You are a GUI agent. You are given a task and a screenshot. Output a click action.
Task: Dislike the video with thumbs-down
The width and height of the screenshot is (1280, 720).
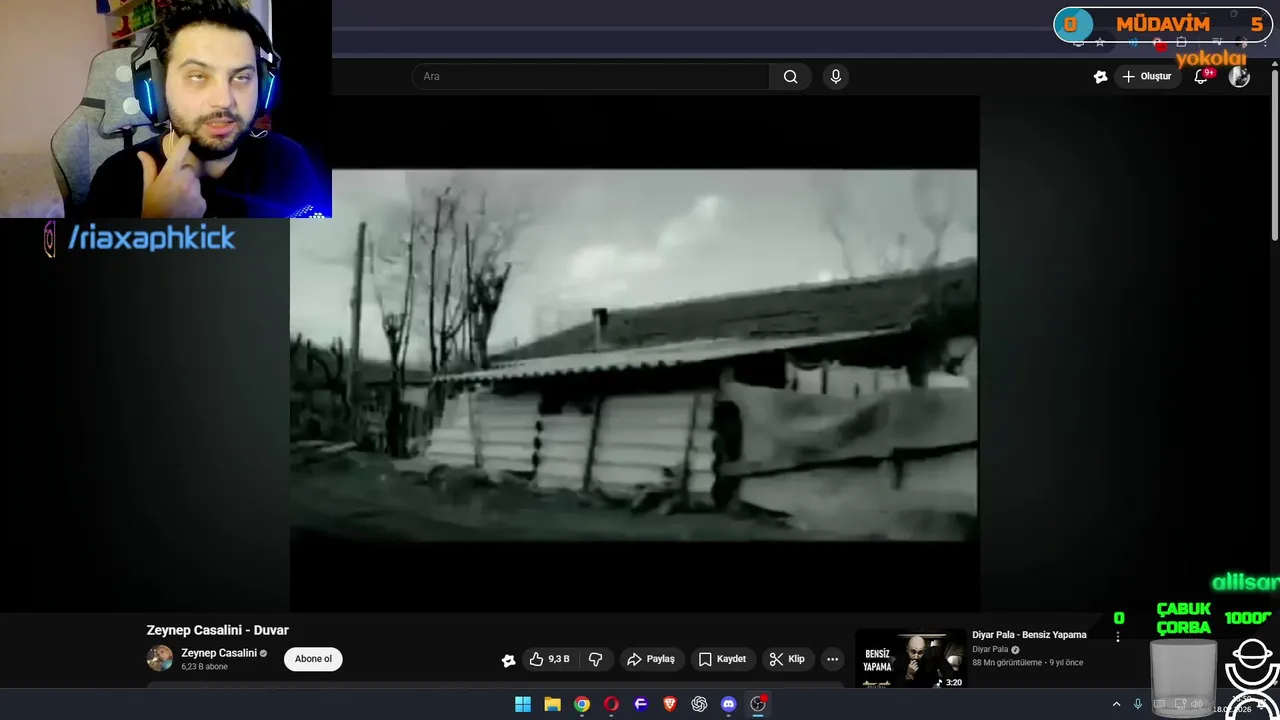(595, 659)
